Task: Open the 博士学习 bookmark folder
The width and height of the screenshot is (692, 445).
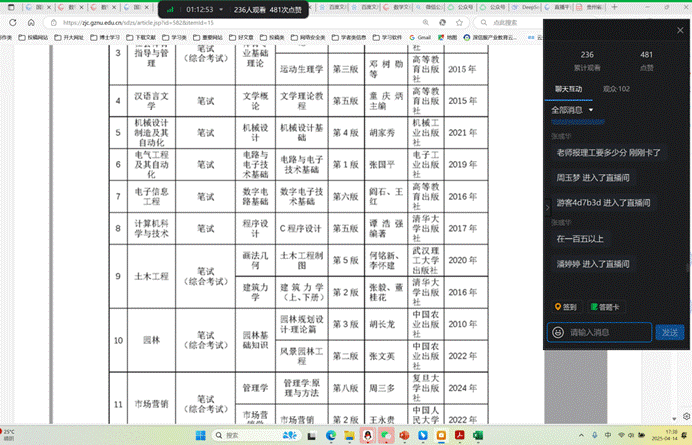Action: [x=105, y=38]
